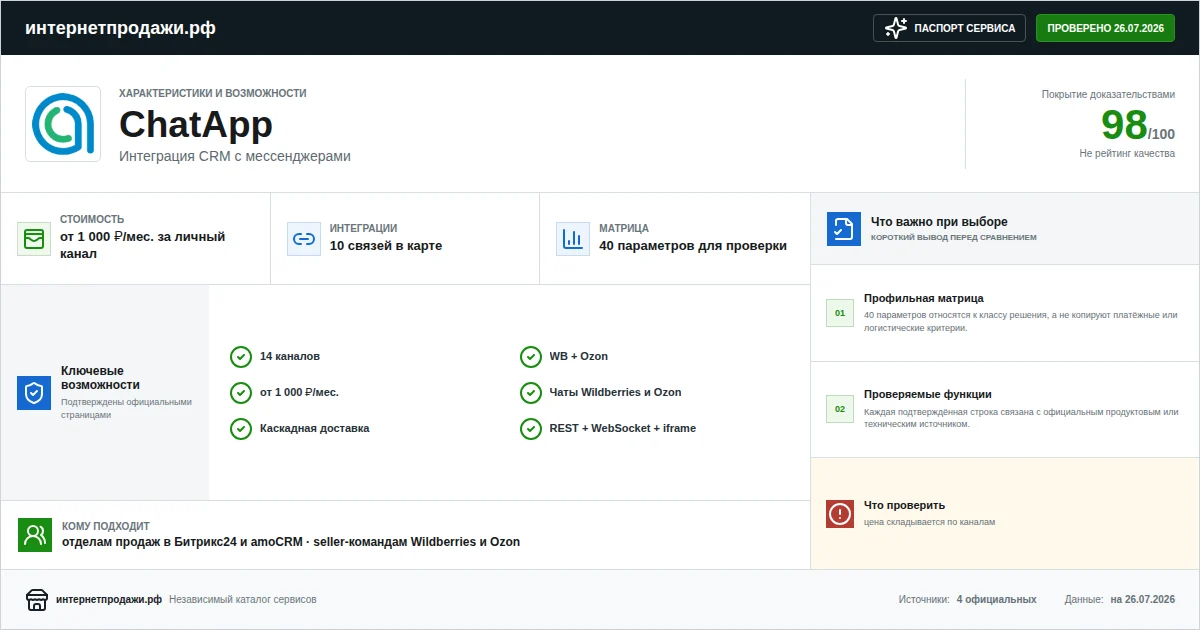Click the Проверено 26.07.2026 badge
Image resolution: width=1200 pixels, height=630 pixels.
click(1105, 28)
